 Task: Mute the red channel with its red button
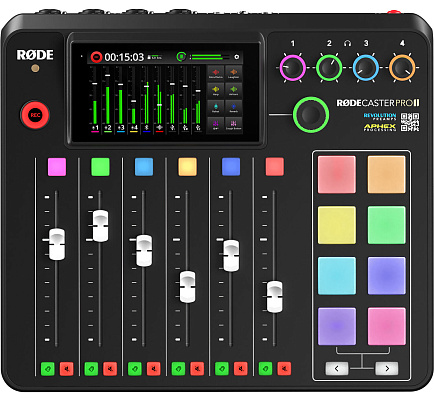pos(284,369)
